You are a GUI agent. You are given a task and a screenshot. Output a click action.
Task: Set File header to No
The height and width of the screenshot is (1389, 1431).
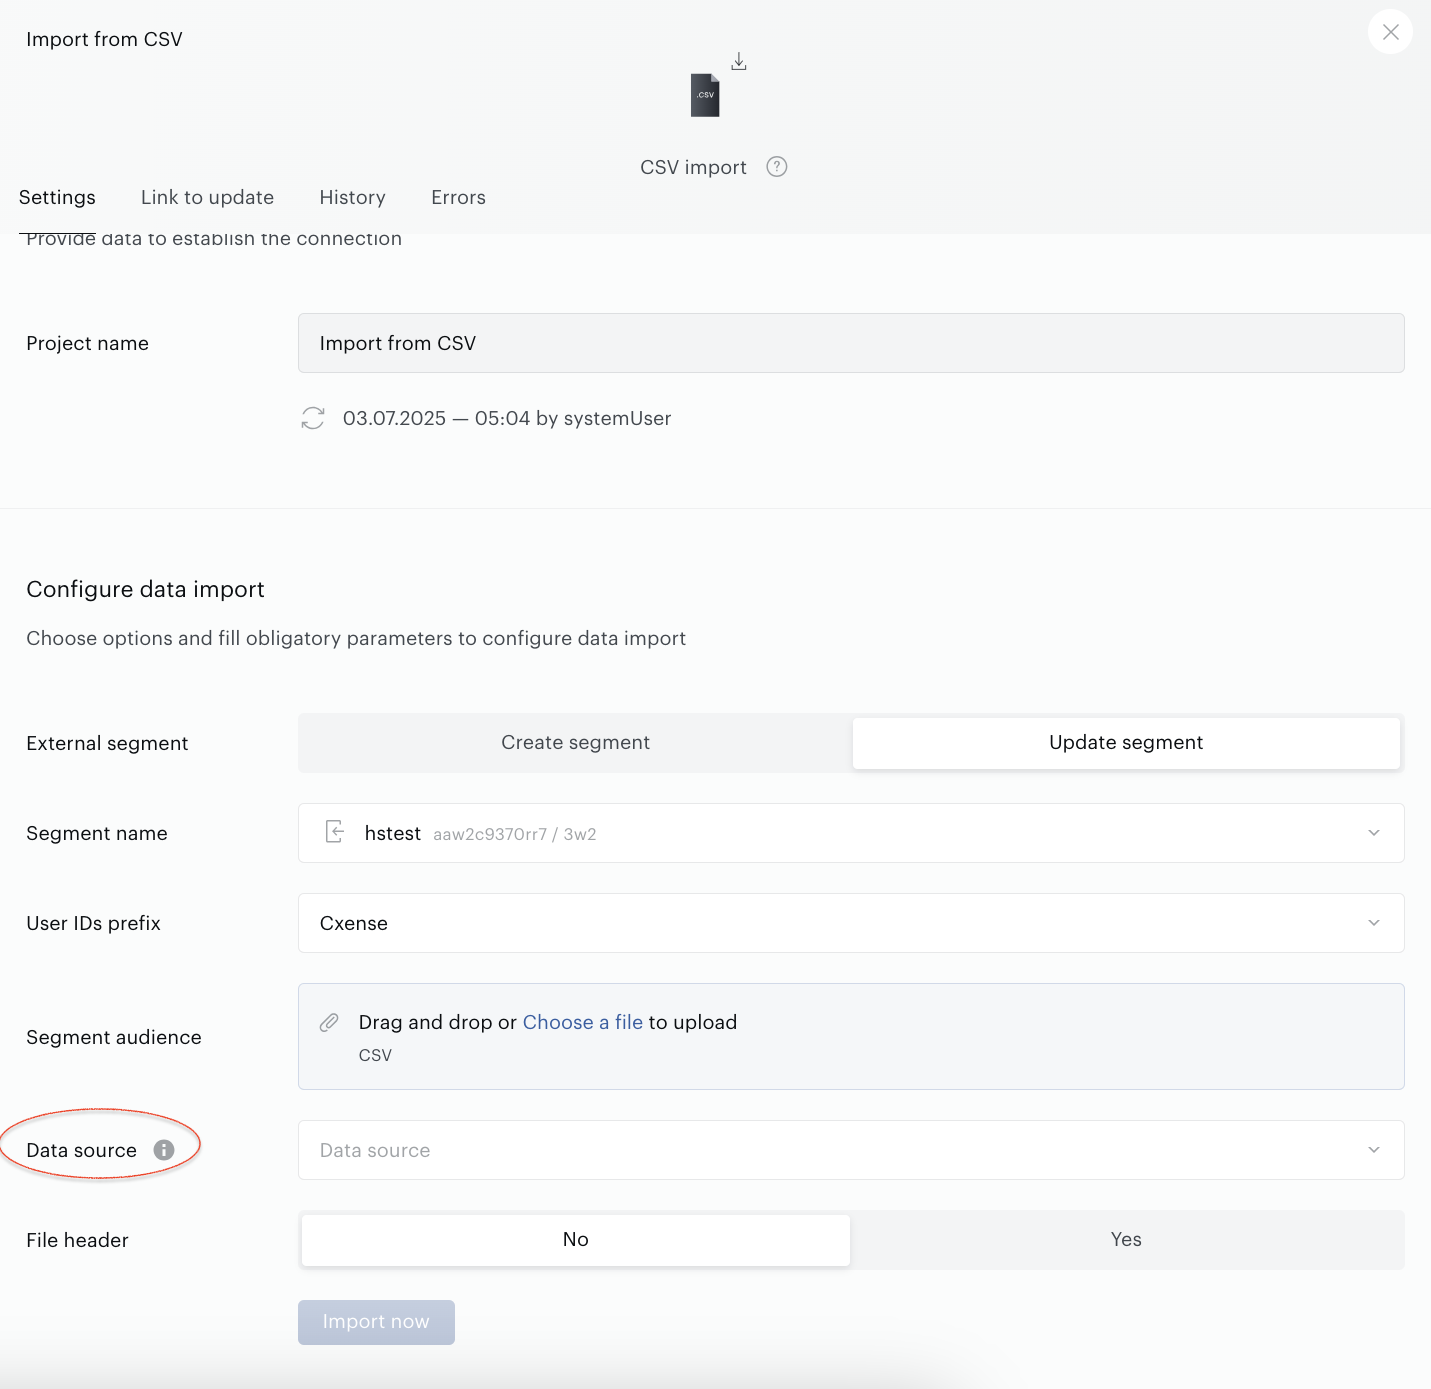click(576, 1240)
